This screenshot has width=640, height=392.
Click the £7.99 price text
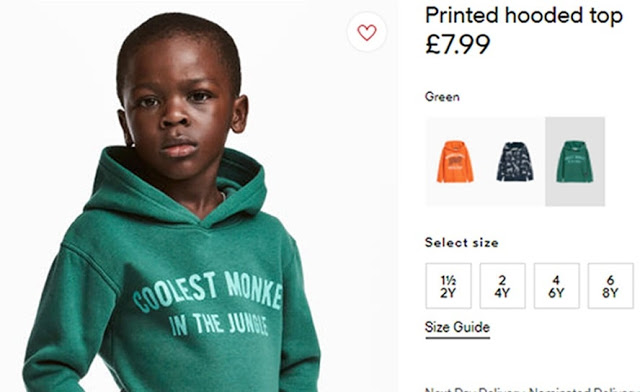point(458,44)
